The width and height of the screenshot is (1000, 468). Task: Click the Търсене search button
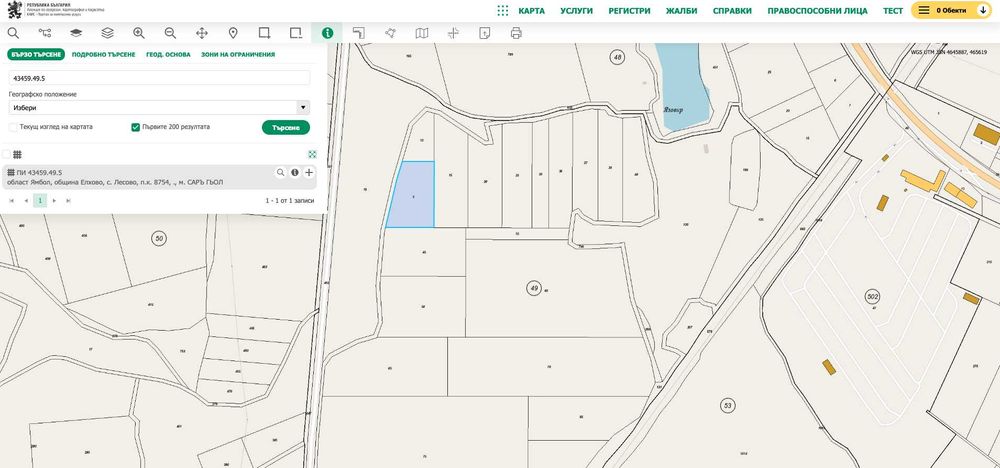286,128
